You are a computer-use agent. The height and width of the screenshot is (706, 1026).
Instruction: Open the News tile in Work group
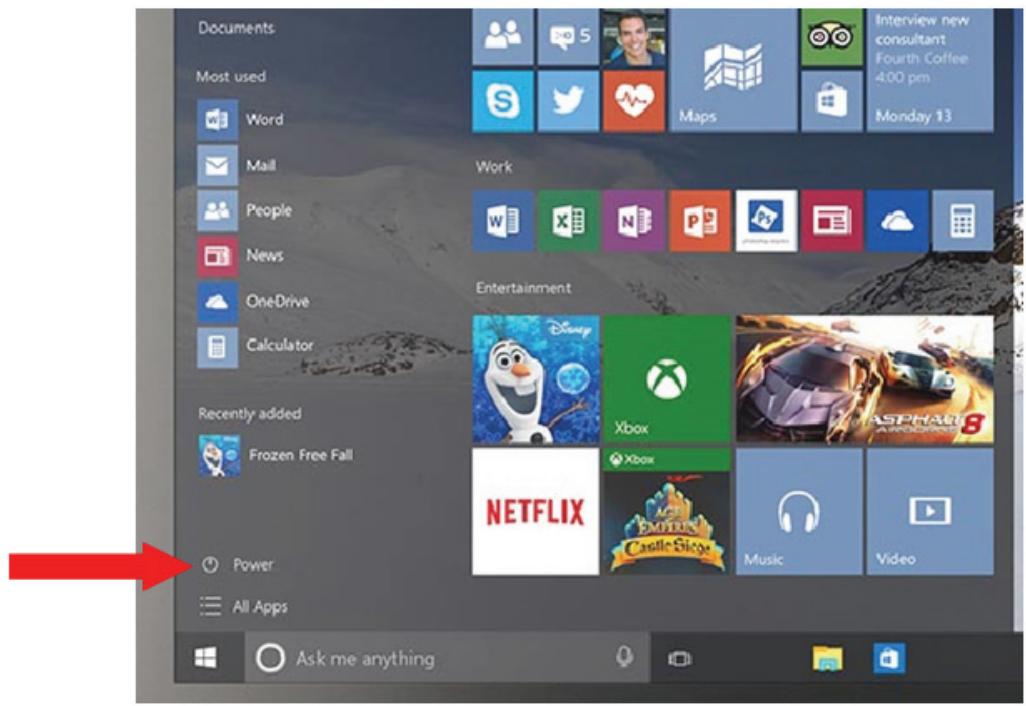tap(832, 221)
